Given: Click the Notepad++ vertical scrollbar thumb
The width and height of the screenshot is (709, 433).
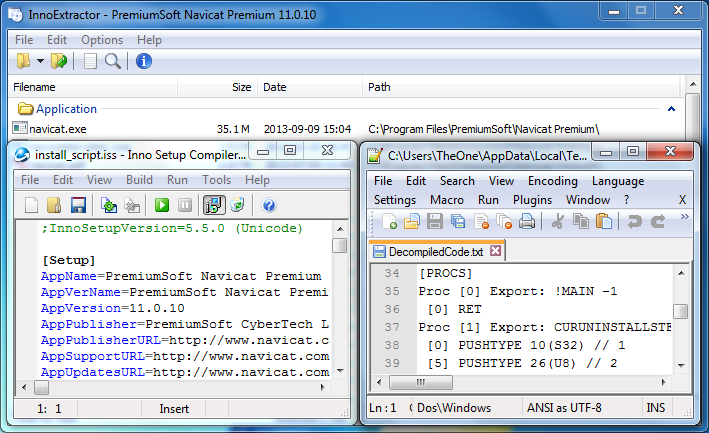Looking at the screenshot, I should (x=680, y=312).
